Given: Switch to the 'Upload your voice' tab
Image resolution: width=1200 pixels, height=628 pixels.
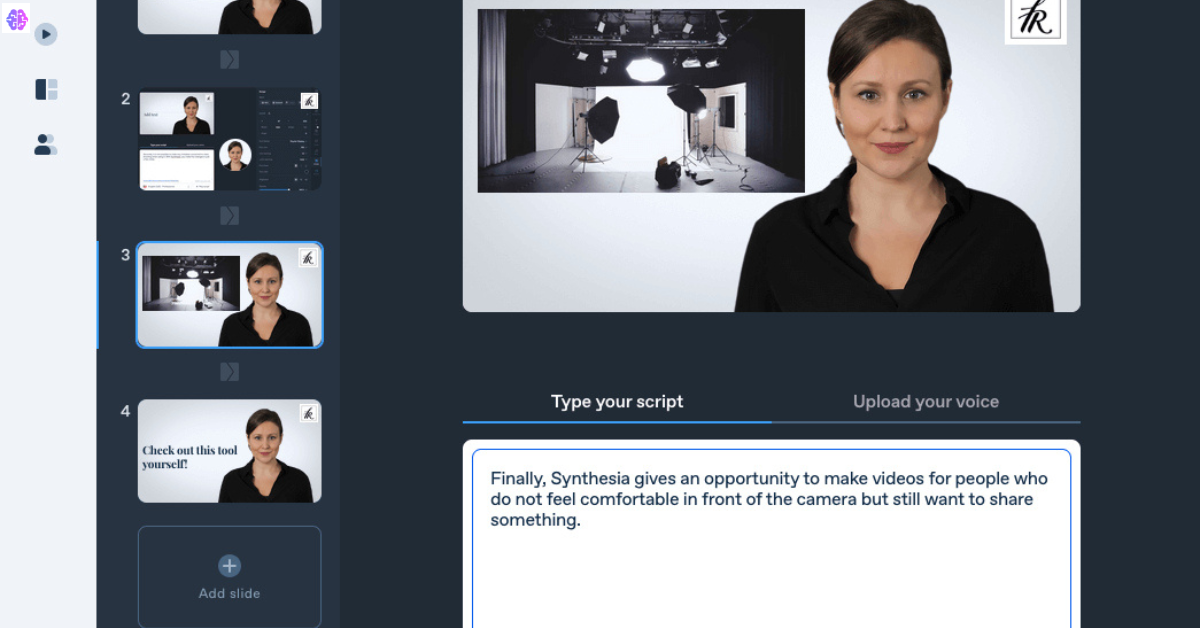Looking at the screenshot, I should (925, 402).
